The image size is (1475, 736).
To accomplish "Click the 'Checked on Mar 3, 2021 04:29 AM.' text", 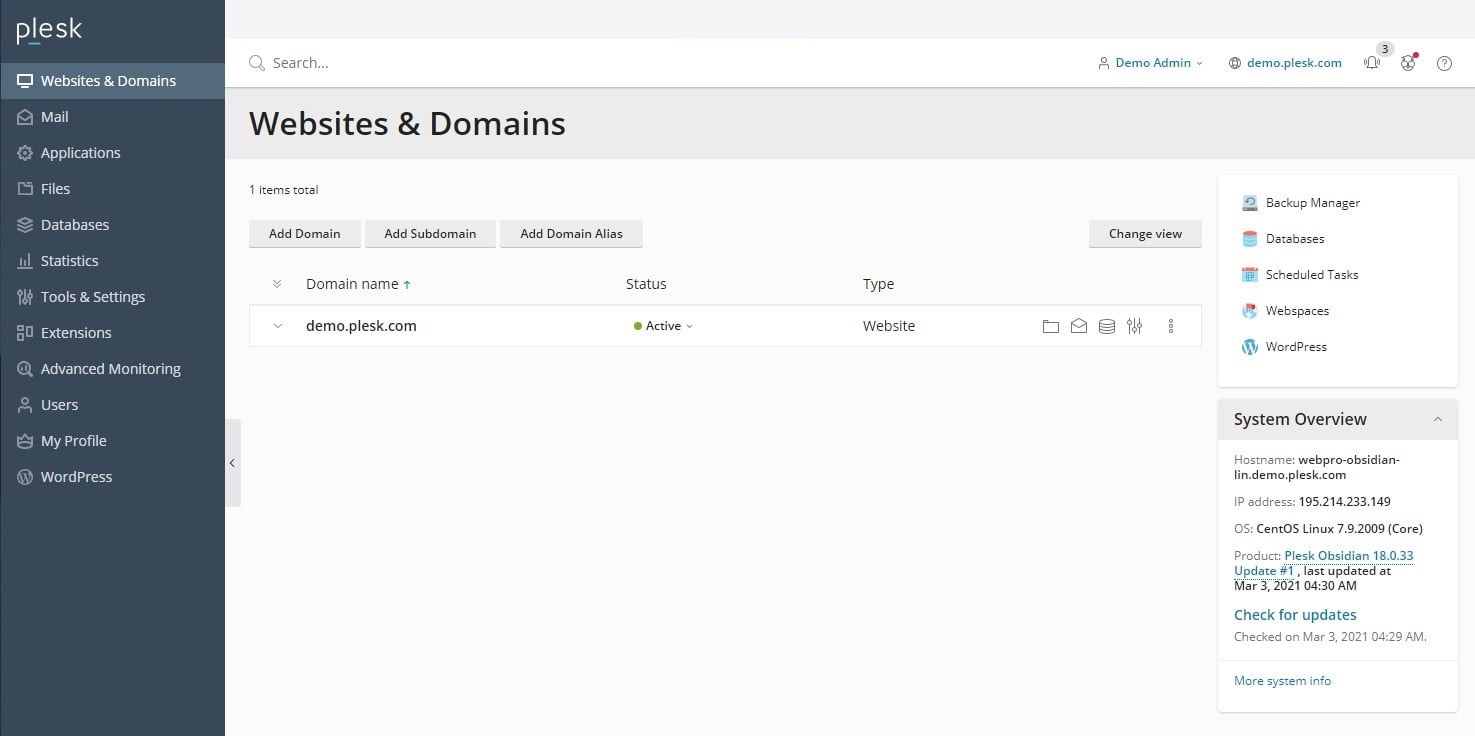I will click(x=1330, y=637).
